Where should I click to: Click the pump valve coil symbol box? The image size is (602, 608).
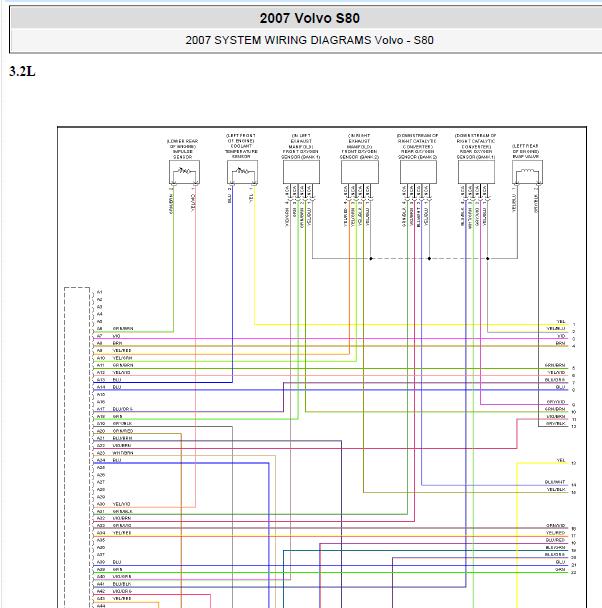pos(527,172)
